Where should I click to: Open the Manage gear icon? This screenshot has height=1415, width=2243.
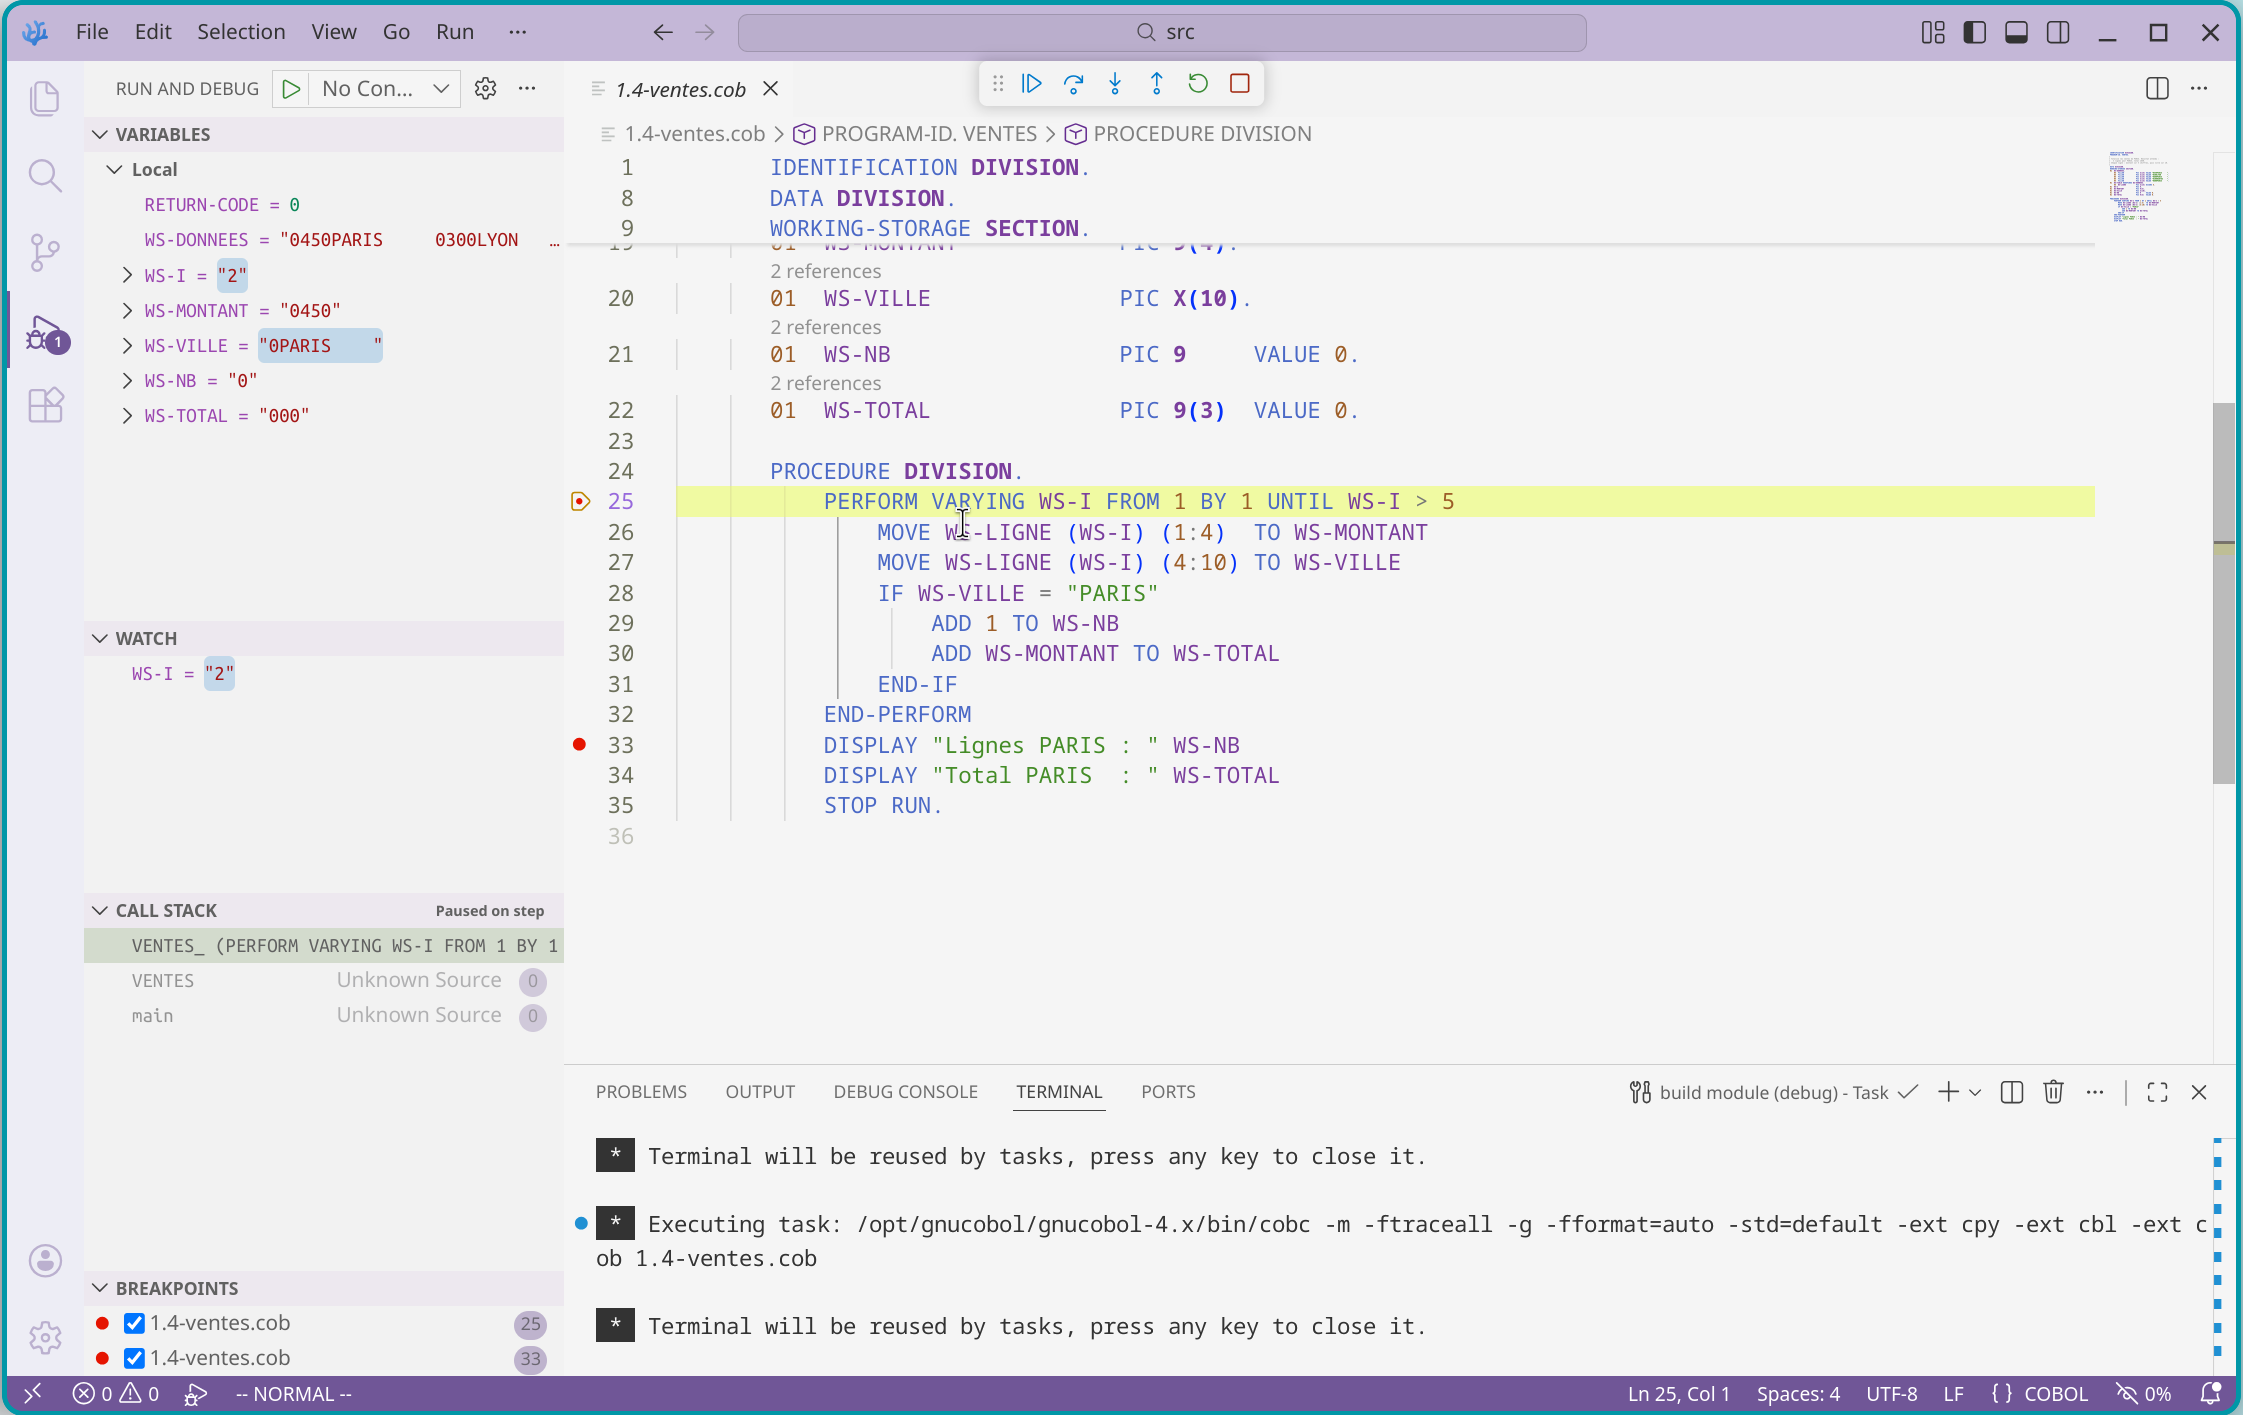[45, 1338]
